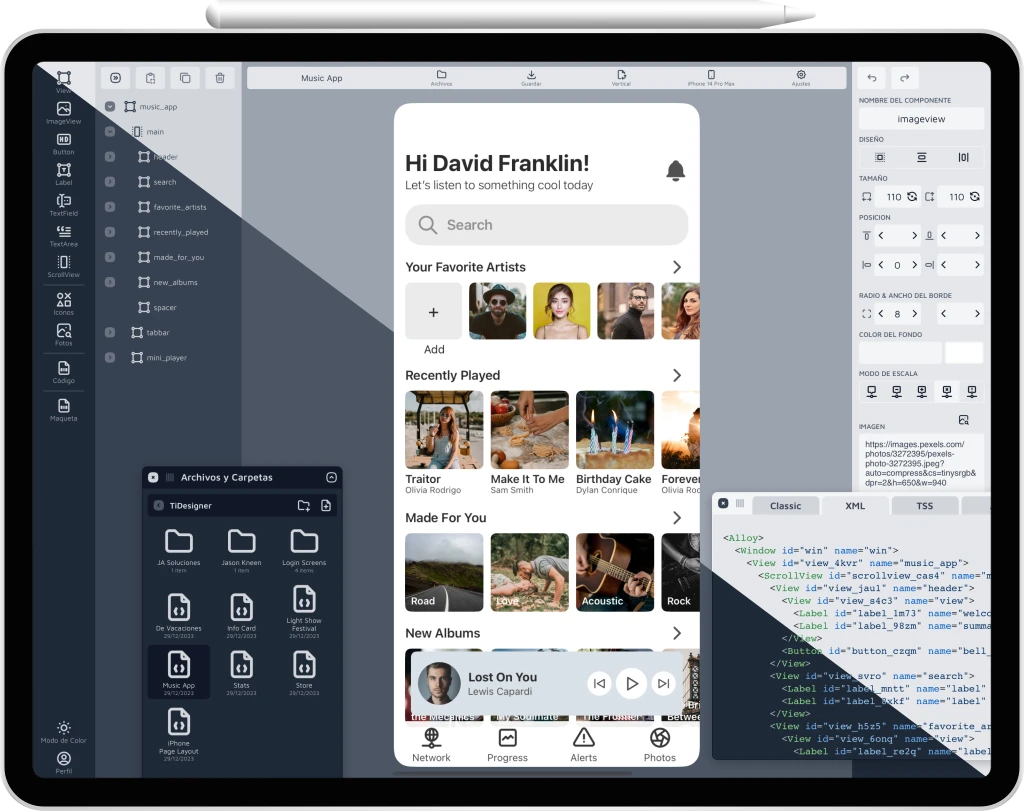Switch to the TSS tab
This screenshot has width=1024, height=811.
coord(925,506)
